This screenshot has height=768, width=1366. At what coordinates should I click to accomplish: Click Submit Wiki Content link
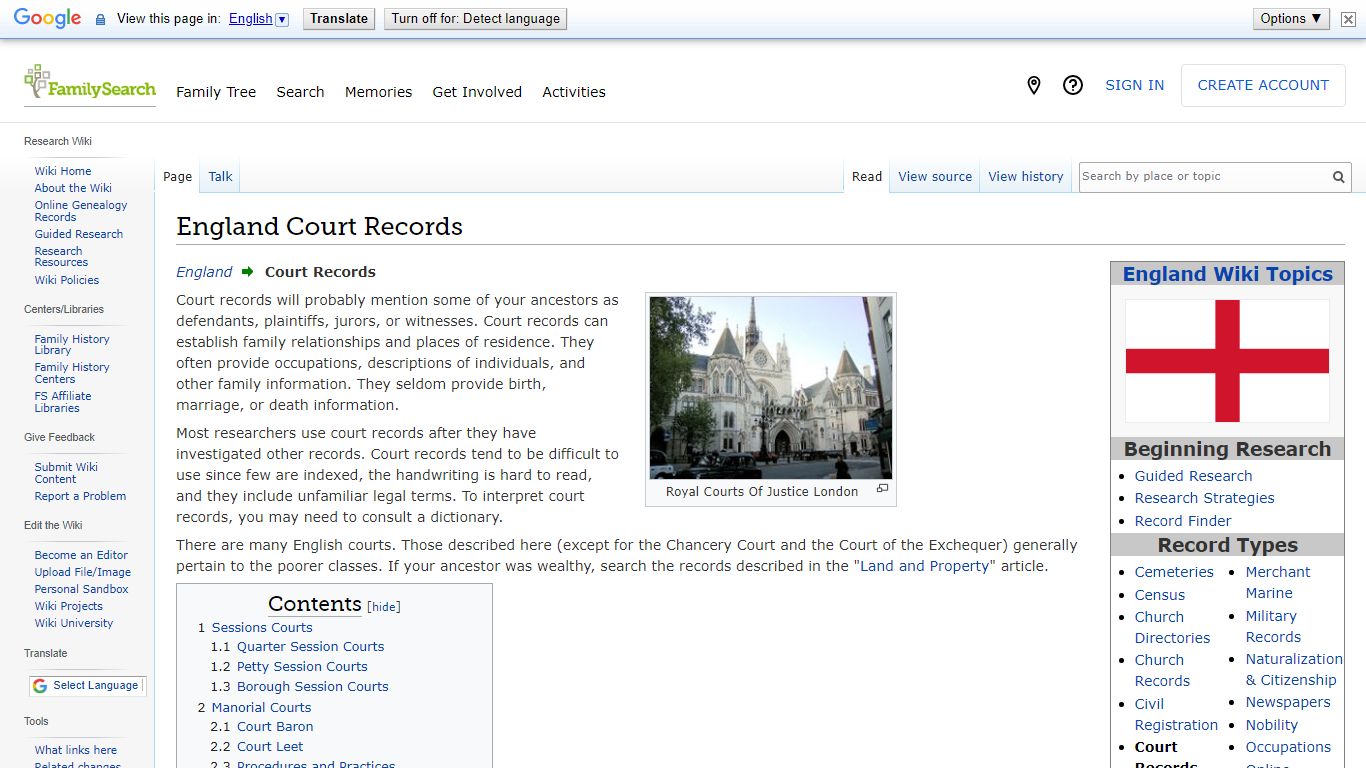(66, 473)
